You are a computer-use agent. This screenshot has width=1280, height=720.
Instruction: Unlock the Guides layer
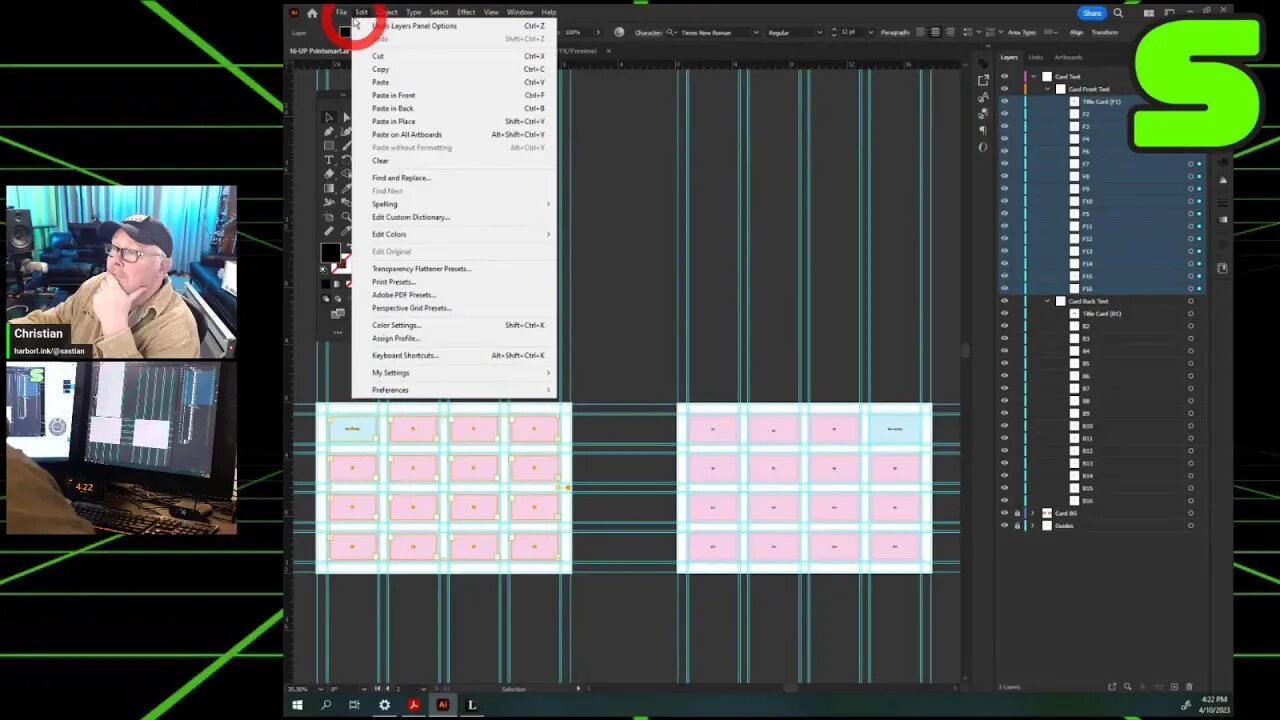coord(1017,525)
